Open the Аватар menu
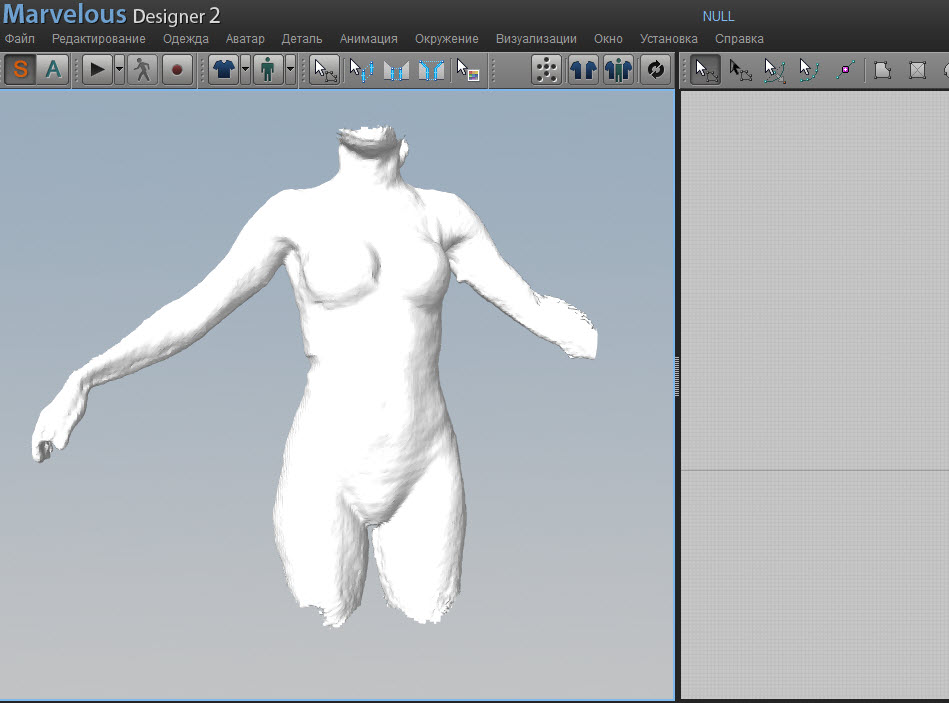 pyautogui.click(x=245, y=39)
